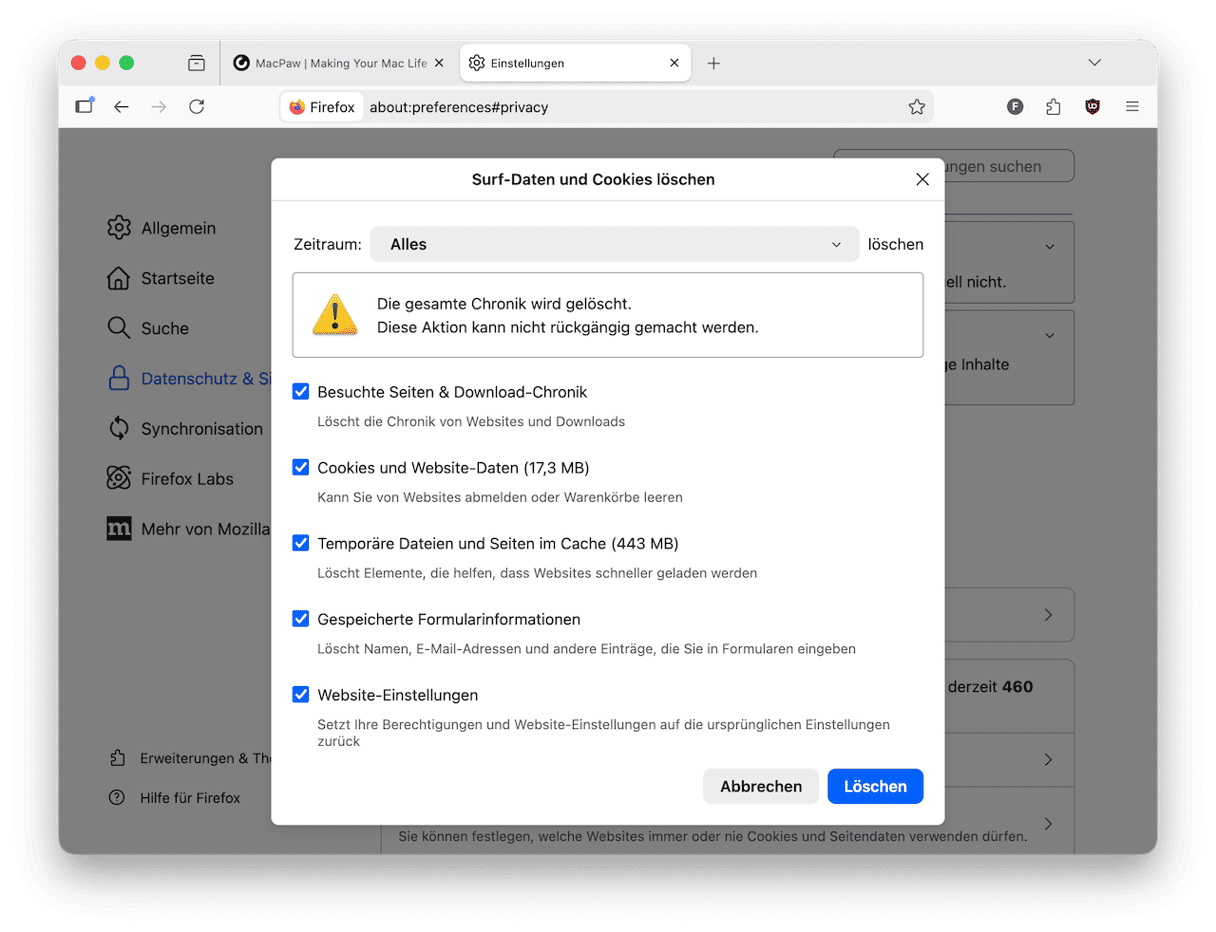
Task: Click the Firefox account avatar icon
Action: click(x=1015, y=107)
